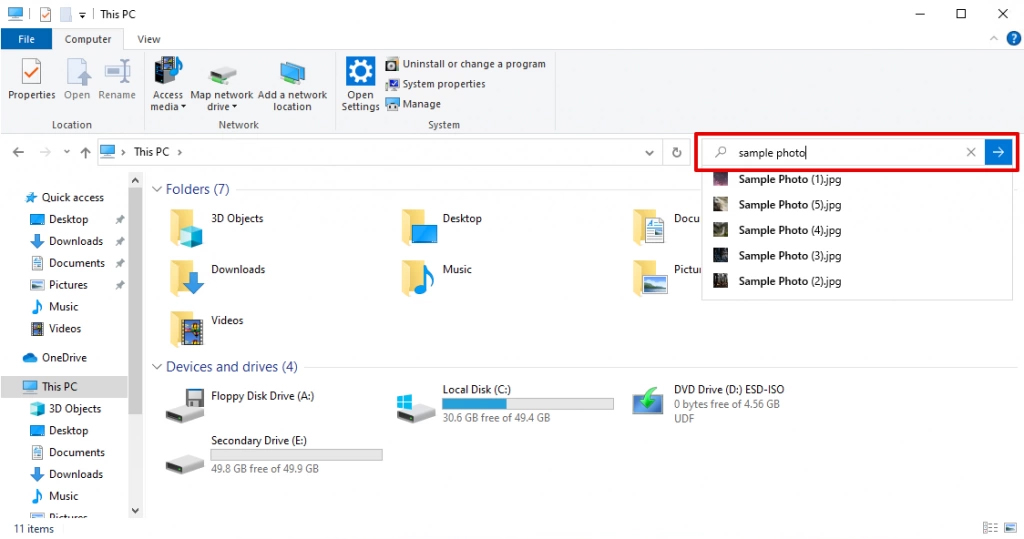
Task: Select Sample Photo (5).jpg suggestion
Action: [856, 204]
